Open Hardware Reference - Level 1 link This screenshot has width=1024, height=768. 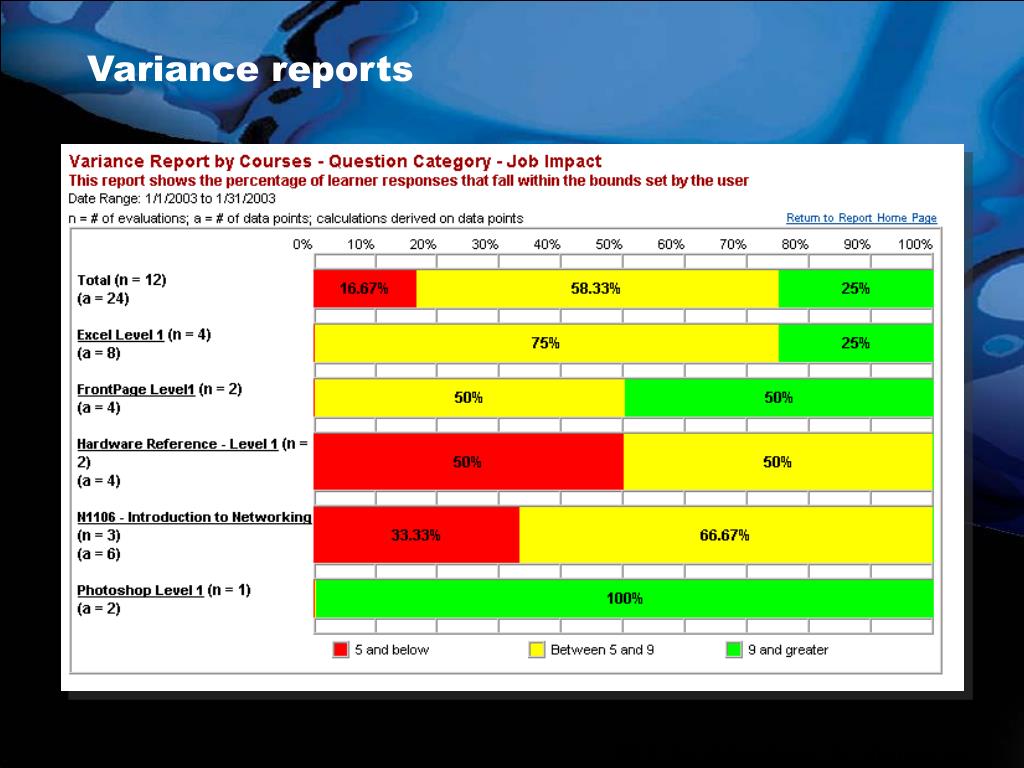(x=178, y=444)
